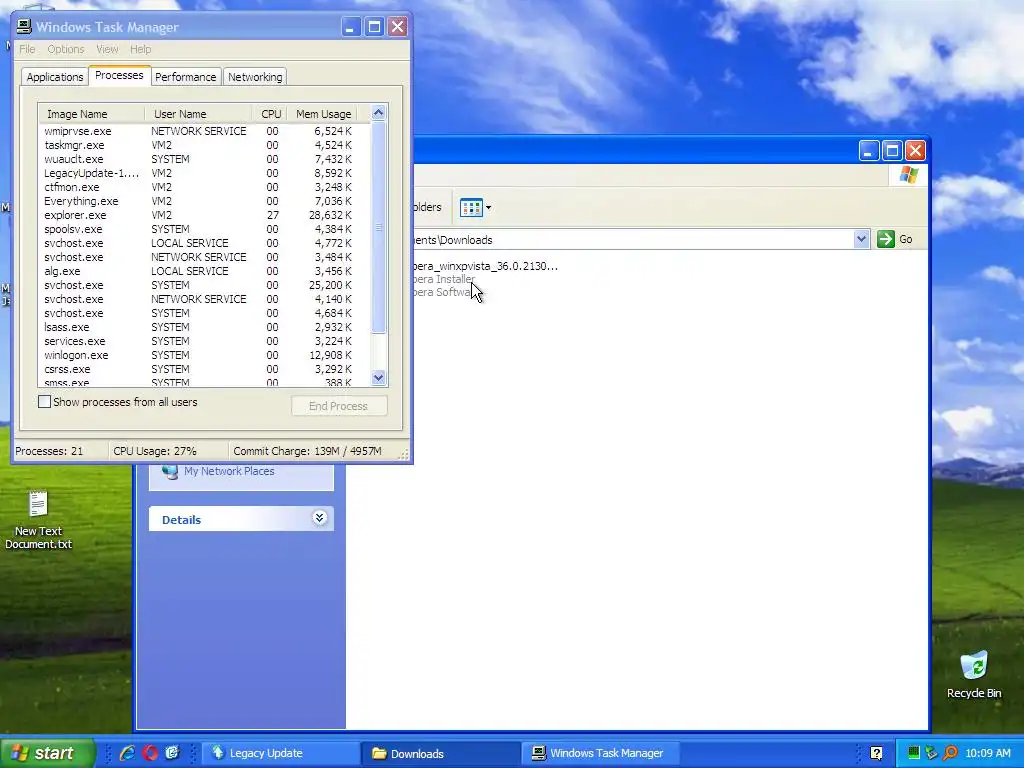The height and width of the screenshot is (768, 1024).
Task: Switch to the Performance tab
Action: pyautogui.click(x=185, y=77)
